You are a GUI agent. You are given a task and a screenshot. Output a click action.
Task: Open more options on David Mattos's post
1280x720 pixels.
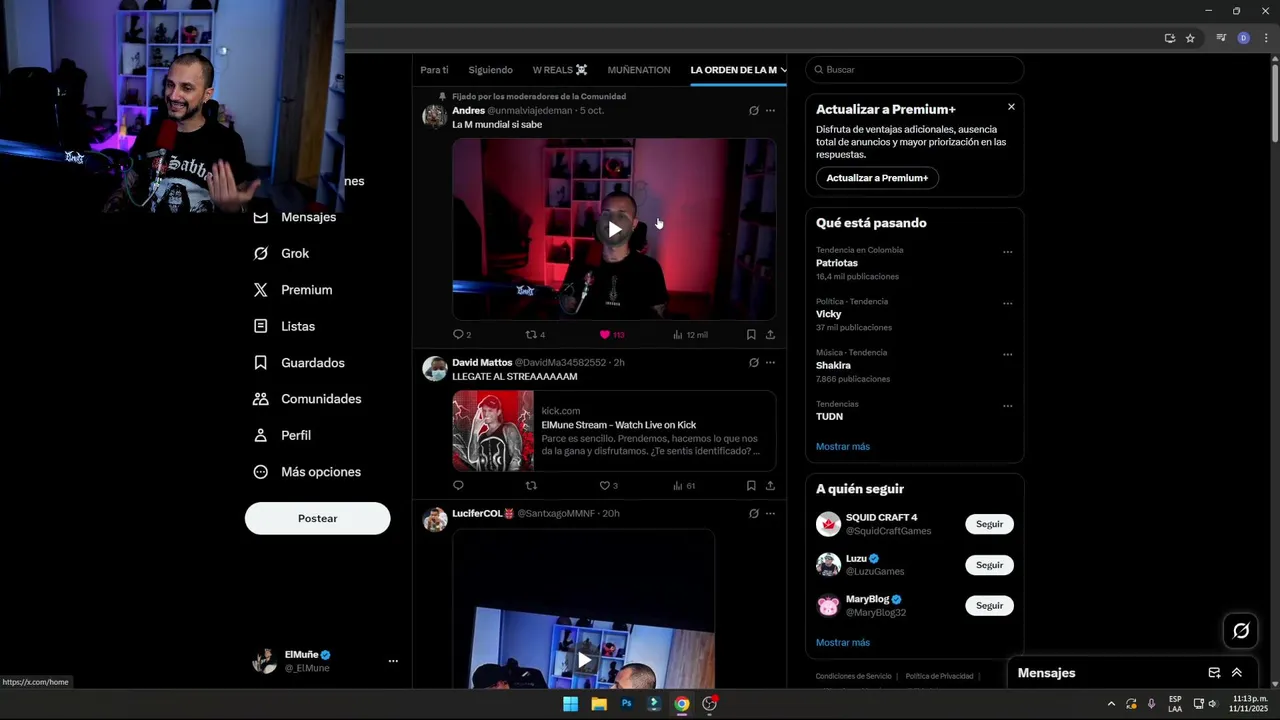coord(770,363)
